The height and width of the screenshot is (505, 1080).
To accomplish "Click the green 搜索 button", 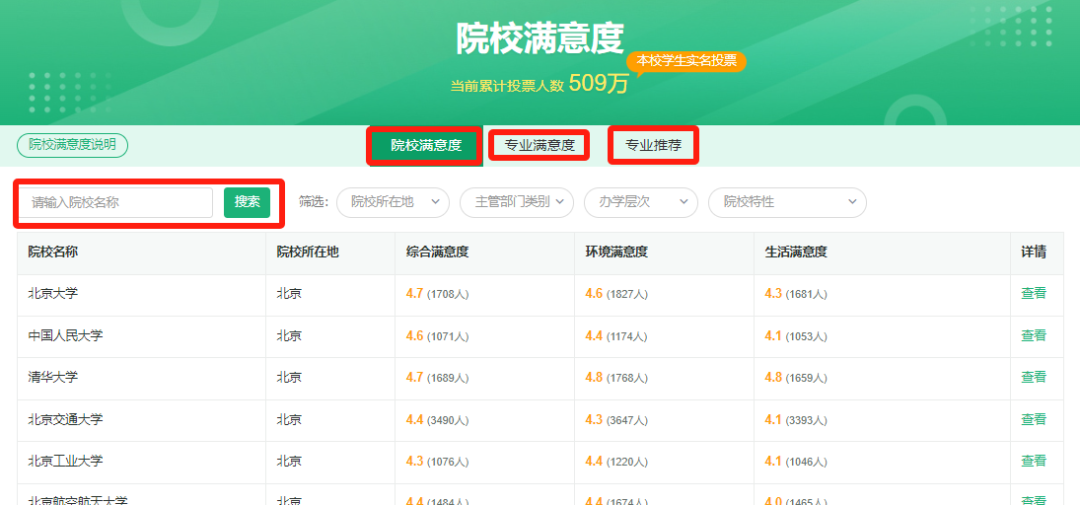I will coord(247,202).
